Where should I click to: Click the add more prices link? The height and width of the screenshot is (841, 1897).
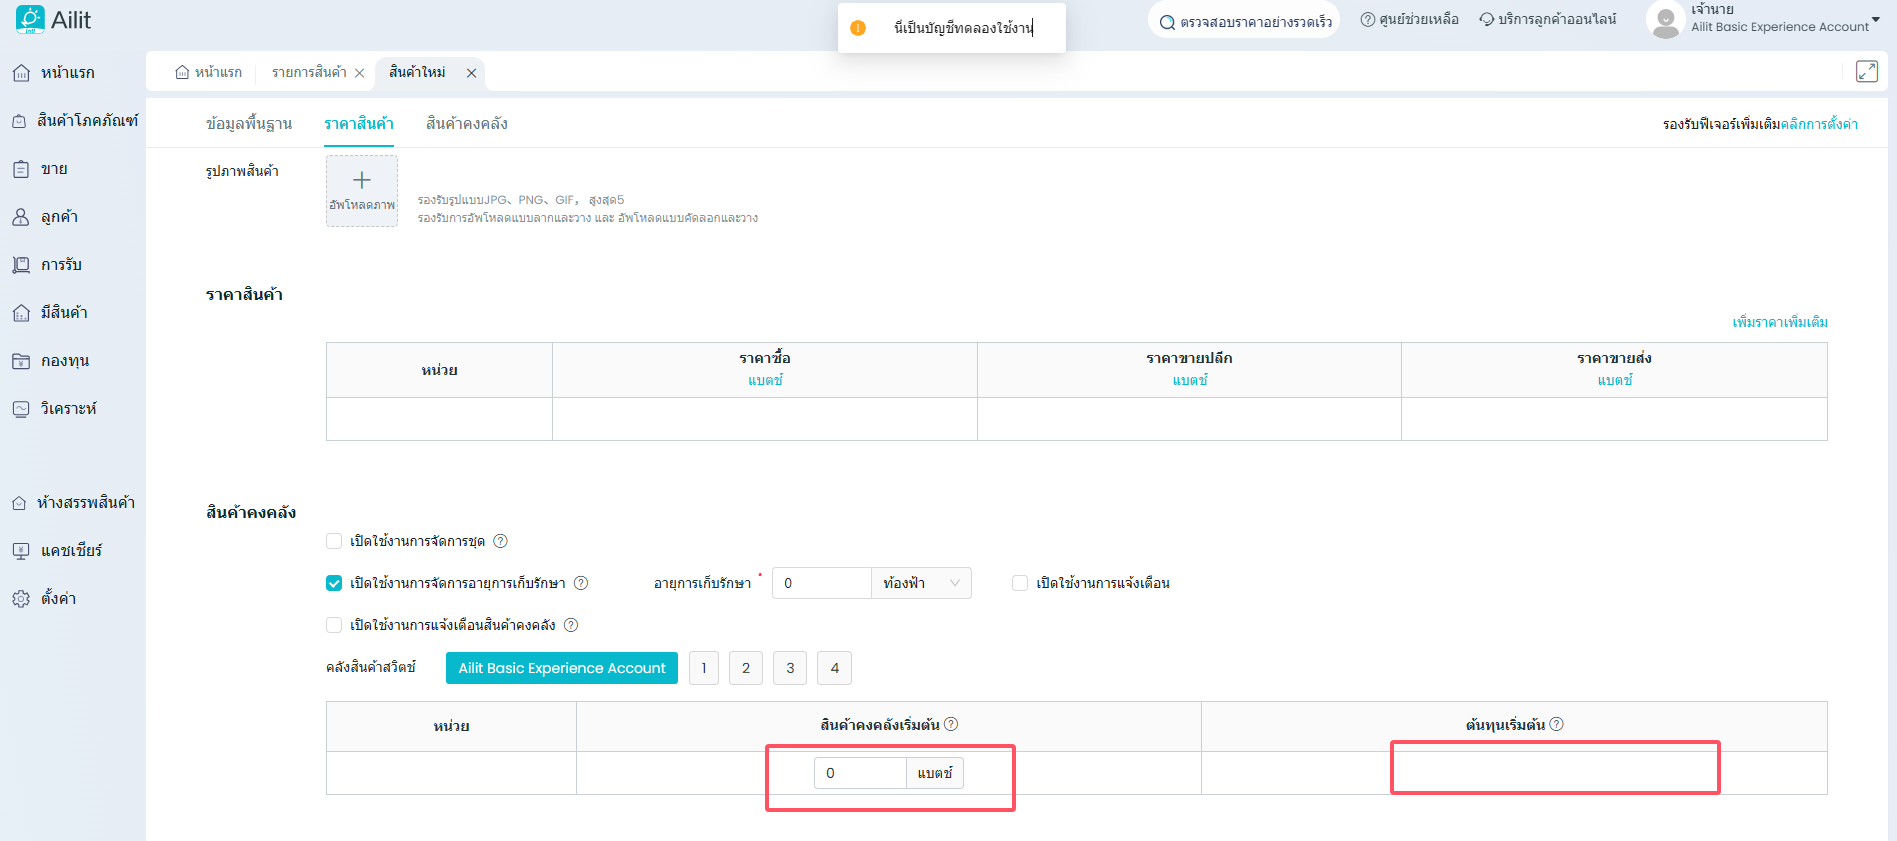(1780, 322)
